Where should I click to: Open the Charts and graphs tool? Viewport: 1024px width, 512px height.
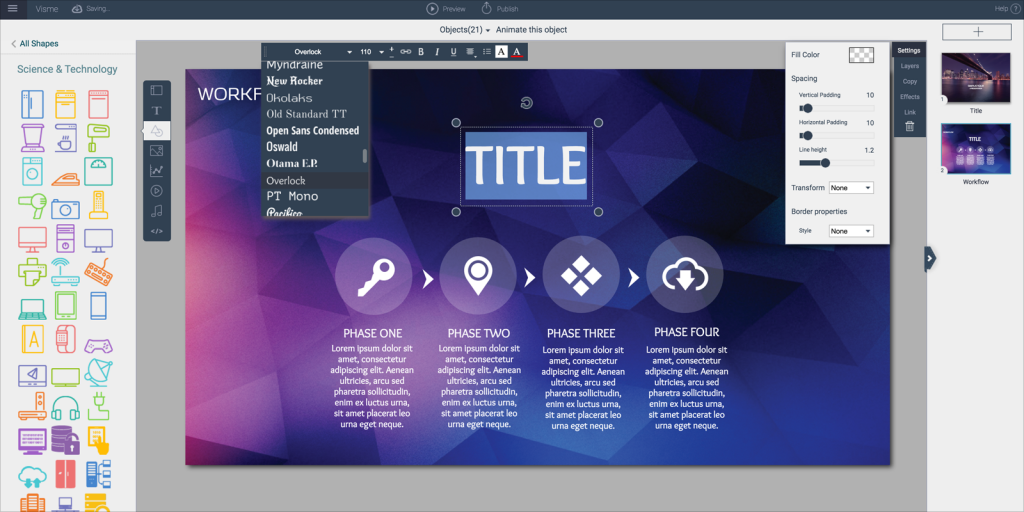157,170
